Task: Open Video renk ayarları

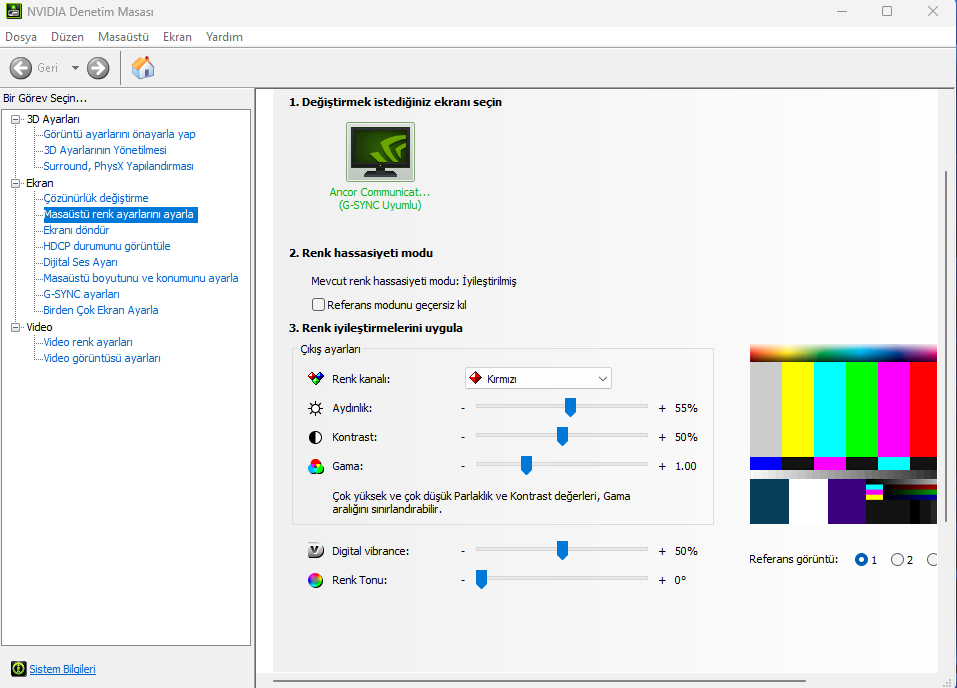Action: [88, 342]
